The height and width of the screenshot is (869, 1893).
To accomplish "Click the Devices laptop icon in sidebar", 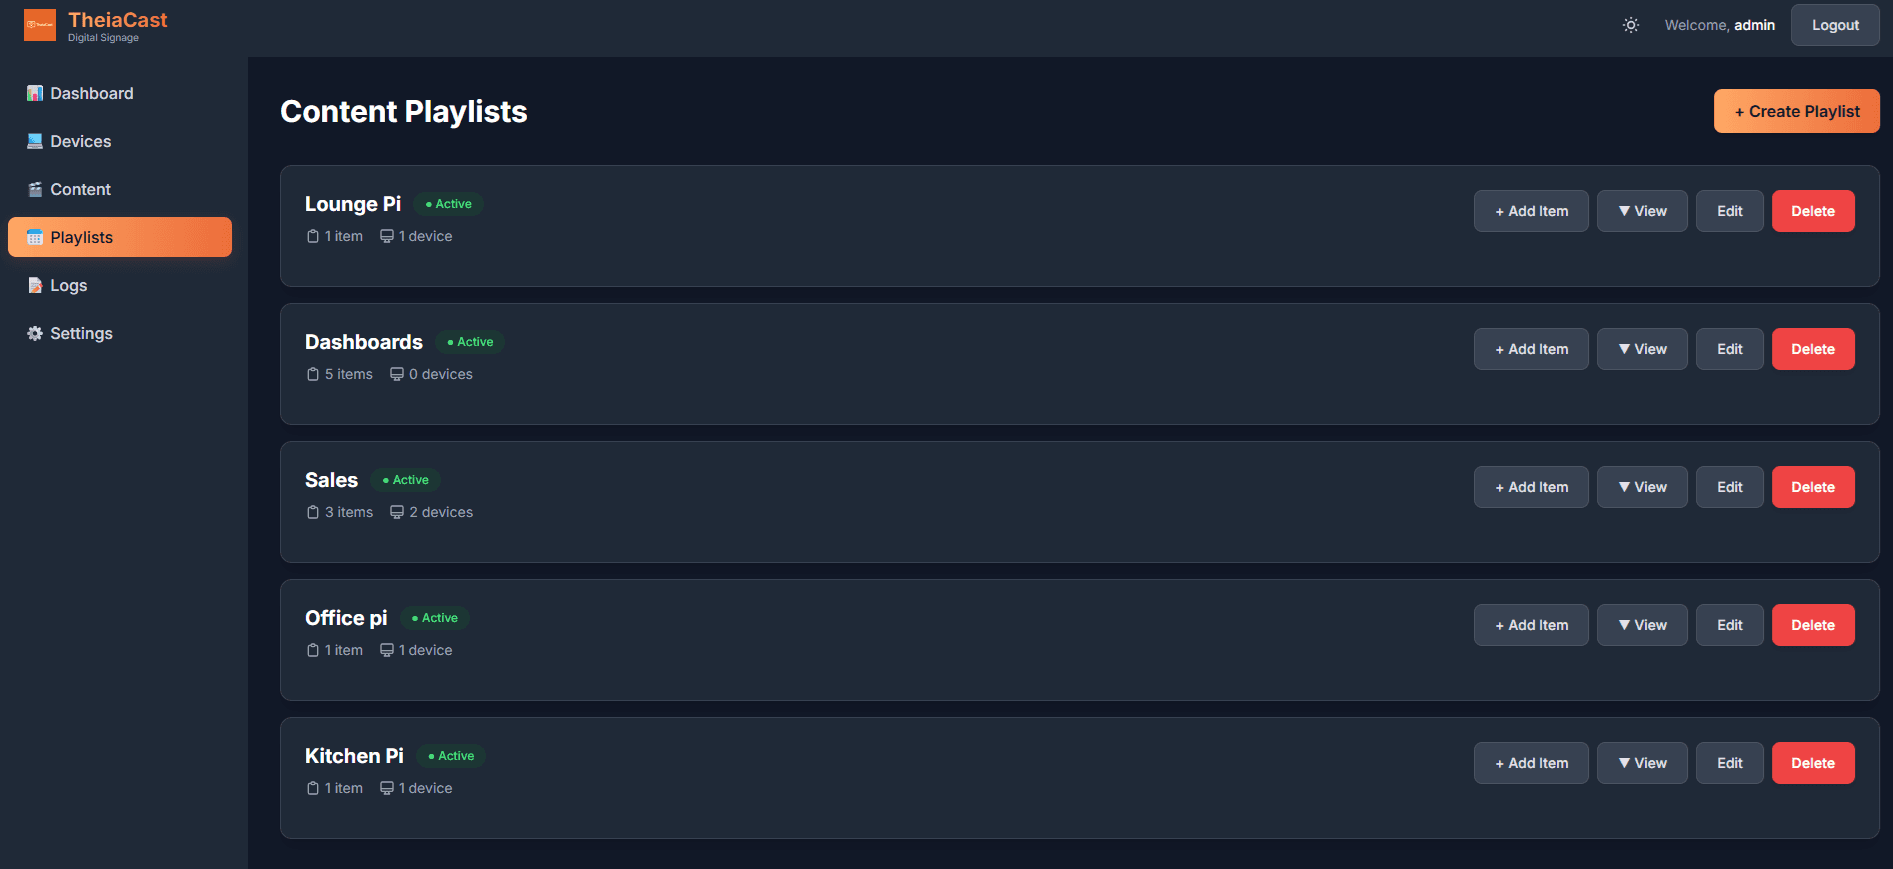I will tap(35, 141).
